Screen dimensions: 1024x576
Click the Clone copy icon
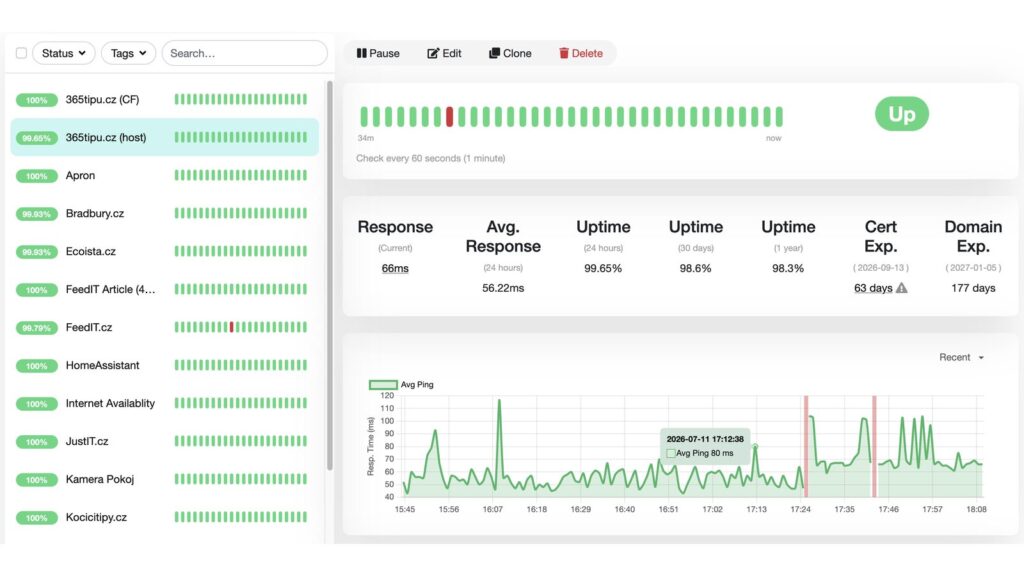494,53
